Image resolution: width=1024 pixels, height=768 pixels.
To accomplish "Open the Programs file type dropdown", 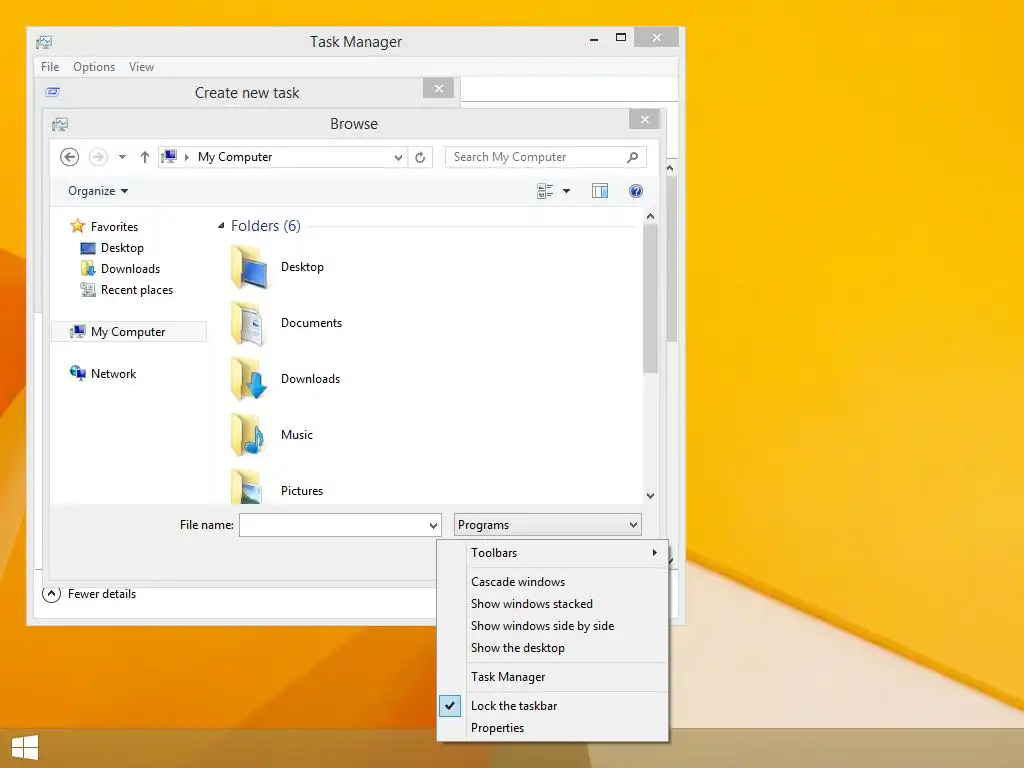I will point(548,525).
